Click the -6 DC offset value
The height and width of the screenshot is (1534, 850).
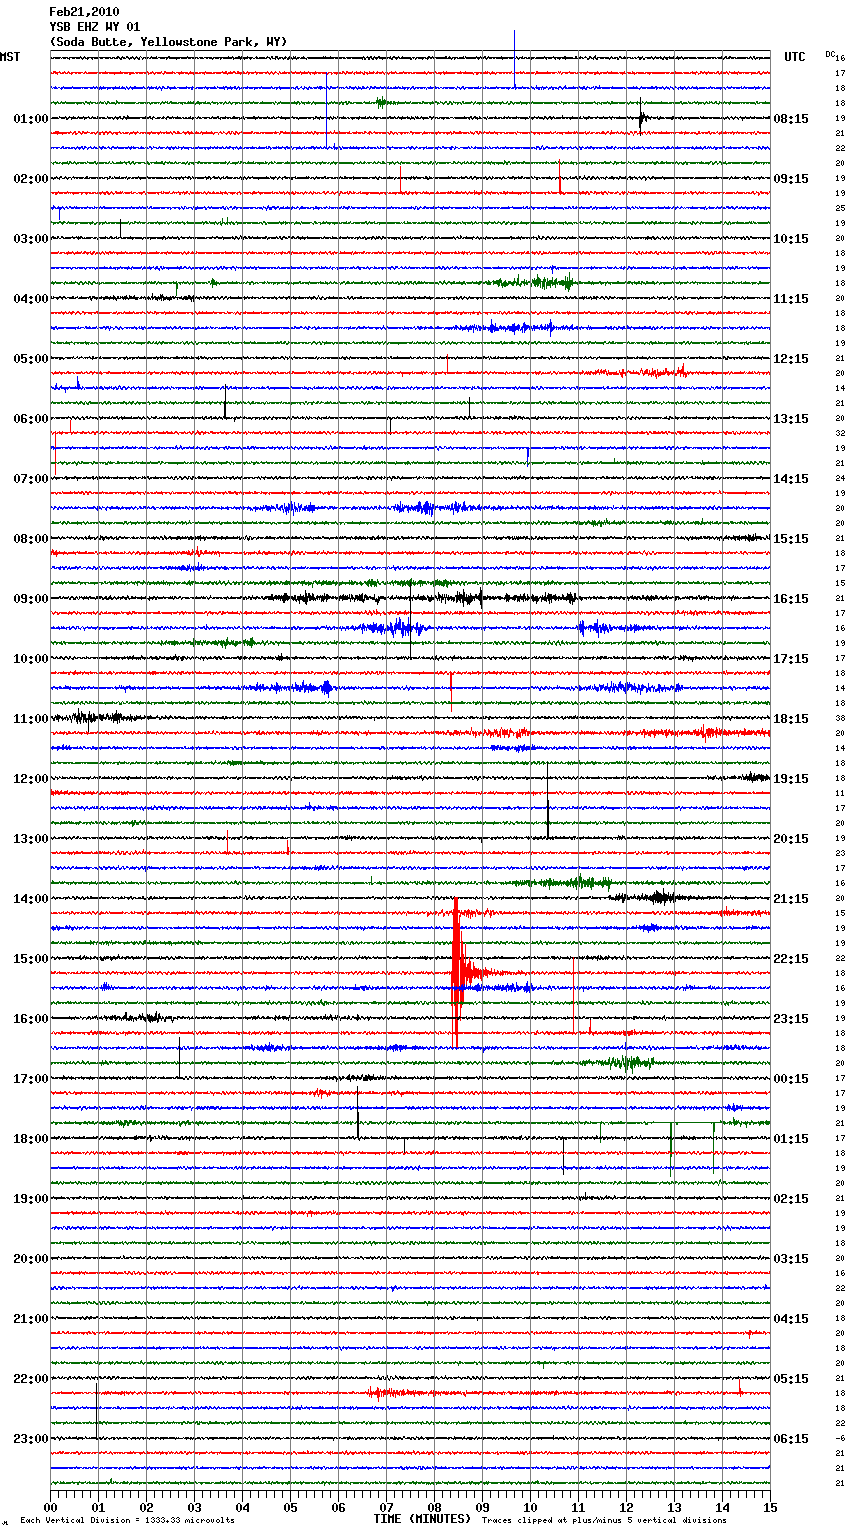coord(840,1439)
